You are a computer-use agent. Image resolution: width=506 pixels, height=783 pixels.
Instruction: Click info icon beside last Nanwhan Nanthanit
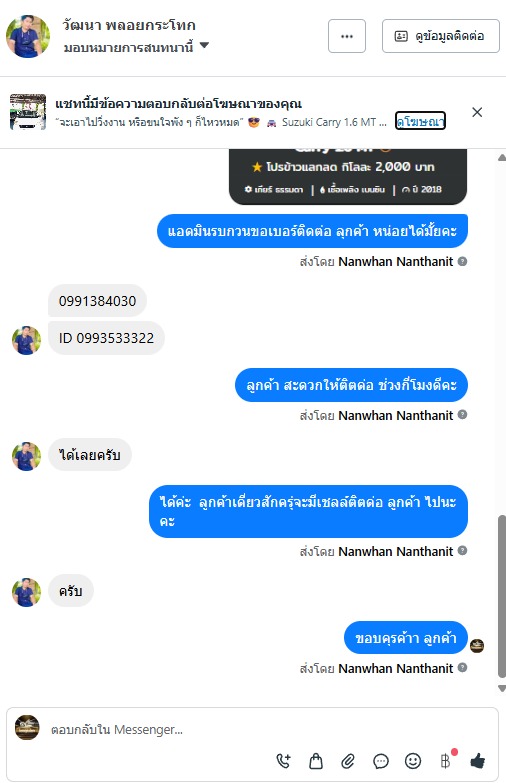point(463,667)
